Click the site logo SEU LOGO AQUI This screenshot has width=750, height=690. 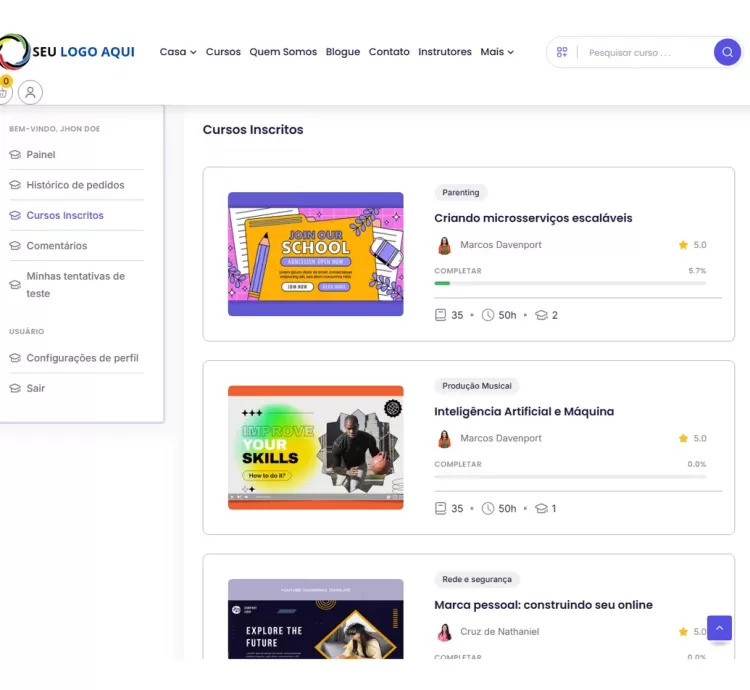(68, 52)
